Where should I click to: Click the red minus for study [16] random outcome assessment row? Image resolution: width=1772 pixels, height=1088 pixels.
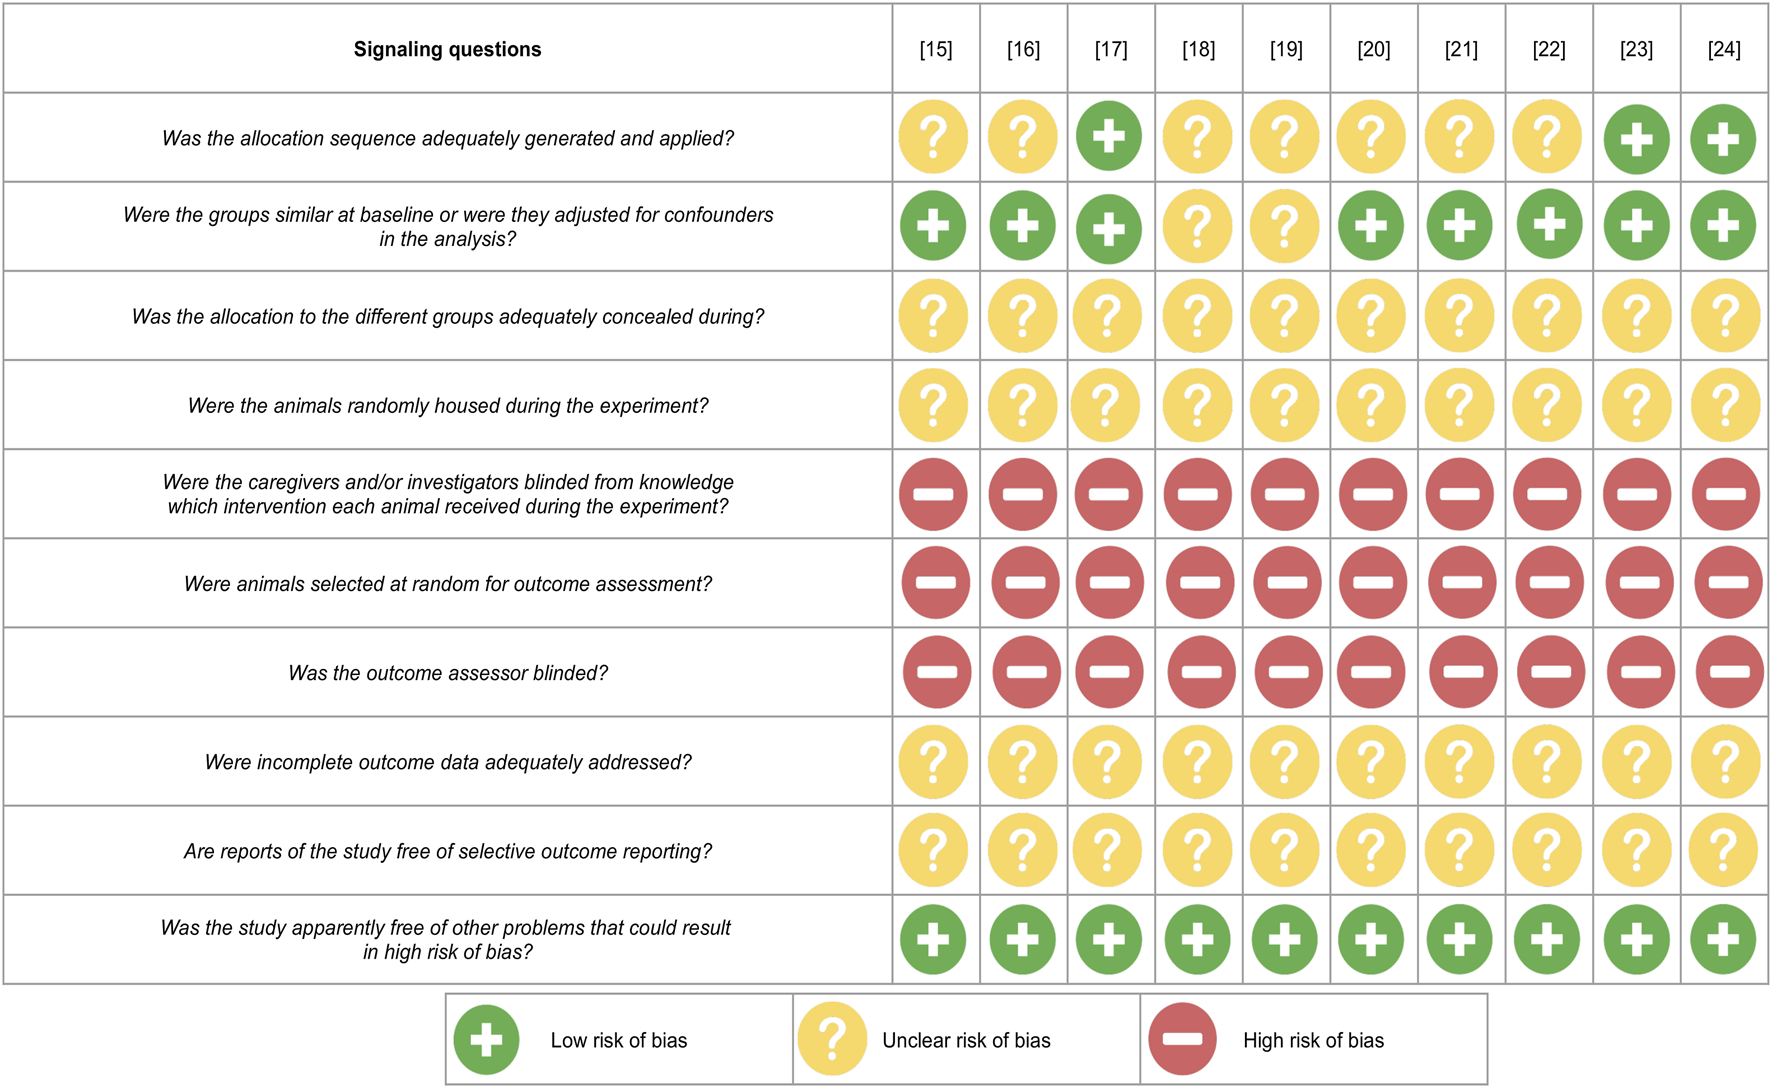coord(1025,583)
